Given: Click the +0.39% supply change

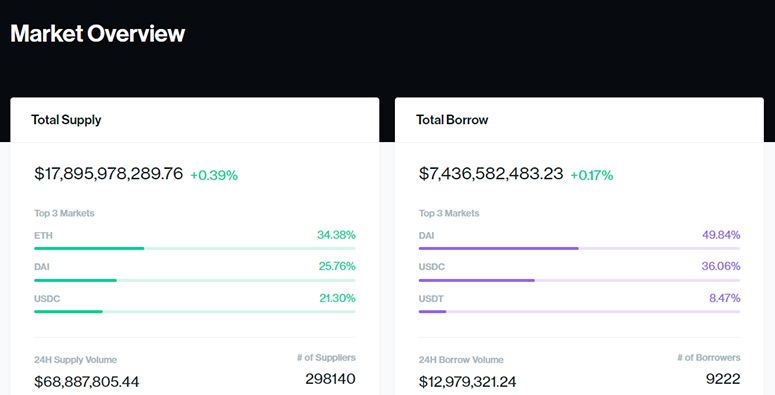Looking at the screenshot, I should (214, 175).
